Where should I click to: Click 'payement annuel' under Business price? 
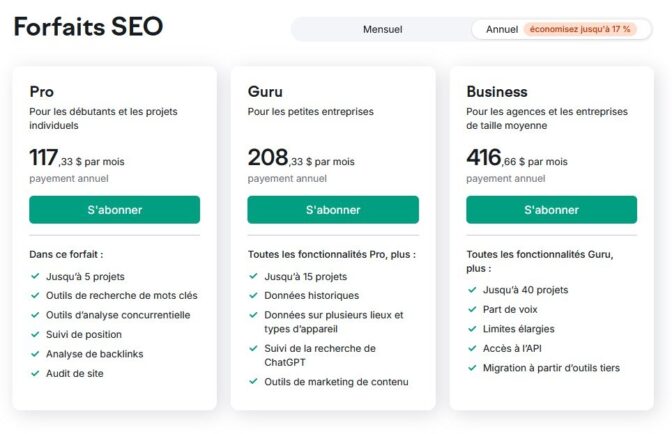pos(506,179)
